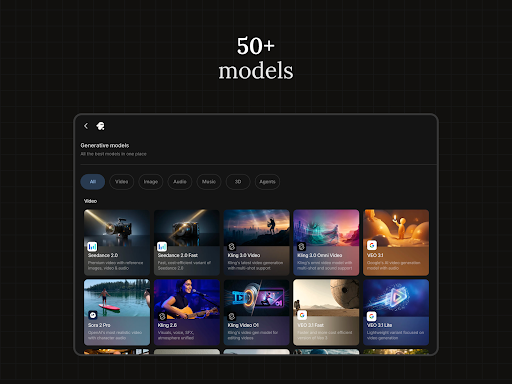The width and height of the screenshot is (512, 384).
Task: Open the Kling 2.6 card thumbnail
Action: point(187,298)
